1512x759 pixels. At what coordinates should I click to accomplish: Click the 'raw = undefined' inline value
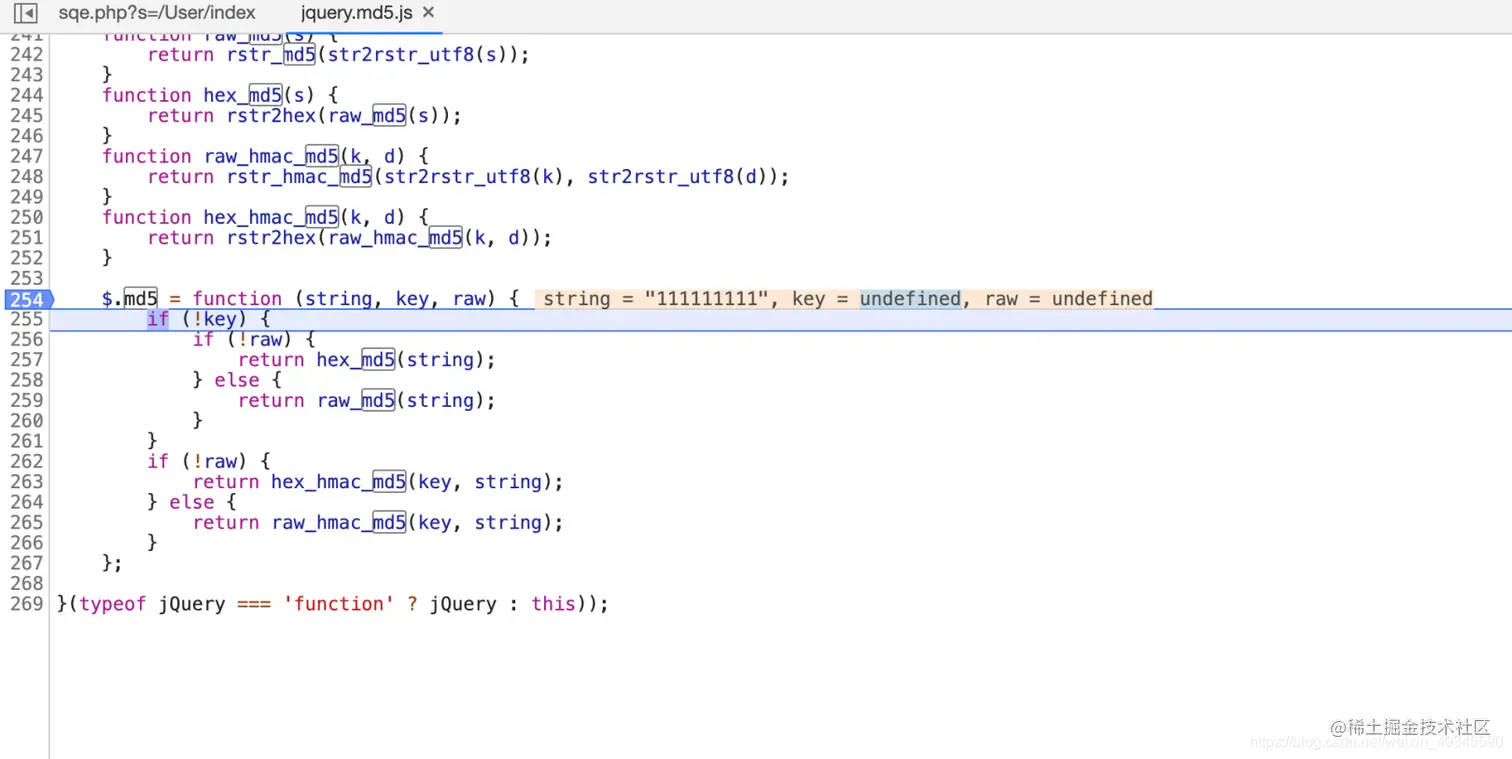1068,299
